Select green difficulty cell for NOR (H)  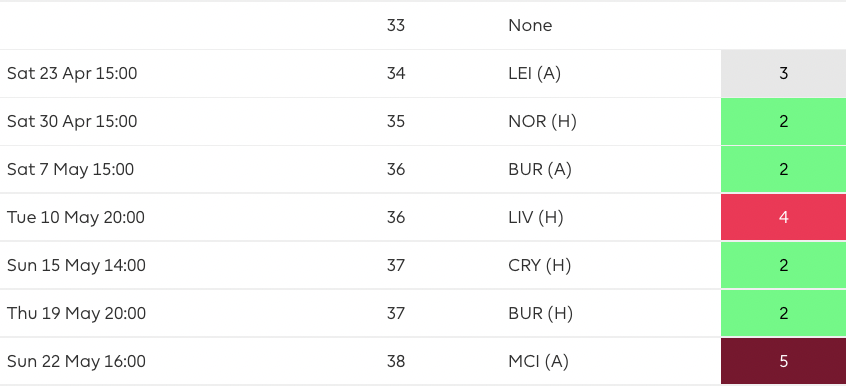pyautogui.click(x=783, y=121)
